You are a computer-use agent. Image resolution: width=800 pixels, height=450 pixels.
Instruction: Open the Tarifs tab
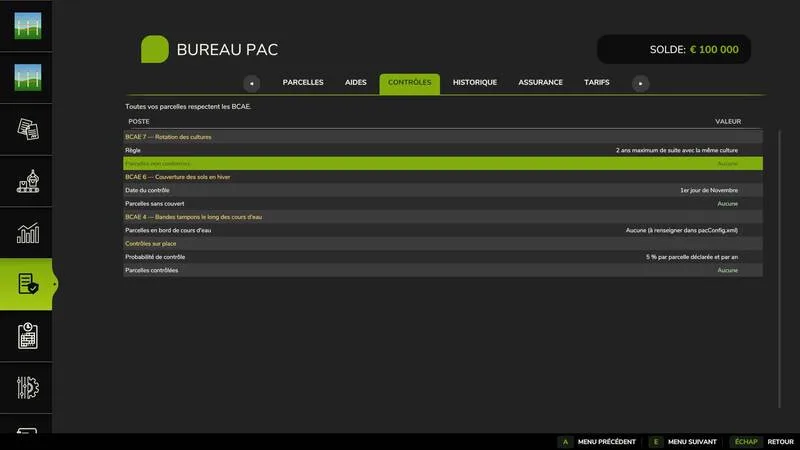tap(596, 82)
